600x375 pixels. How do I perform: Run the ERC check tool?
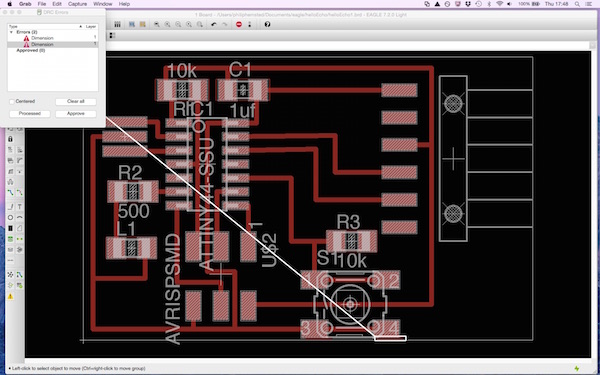tap(10, 285)
